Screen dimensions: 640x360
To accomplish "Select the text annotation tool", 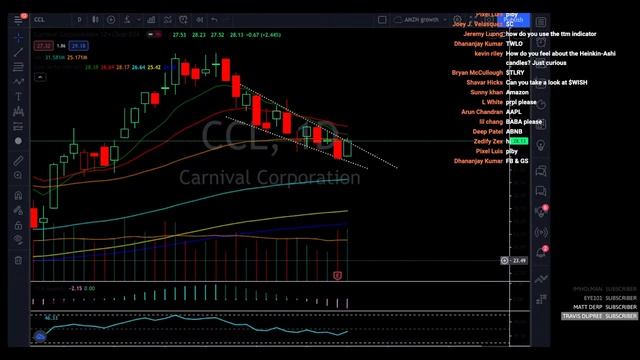I will (18, 96).
